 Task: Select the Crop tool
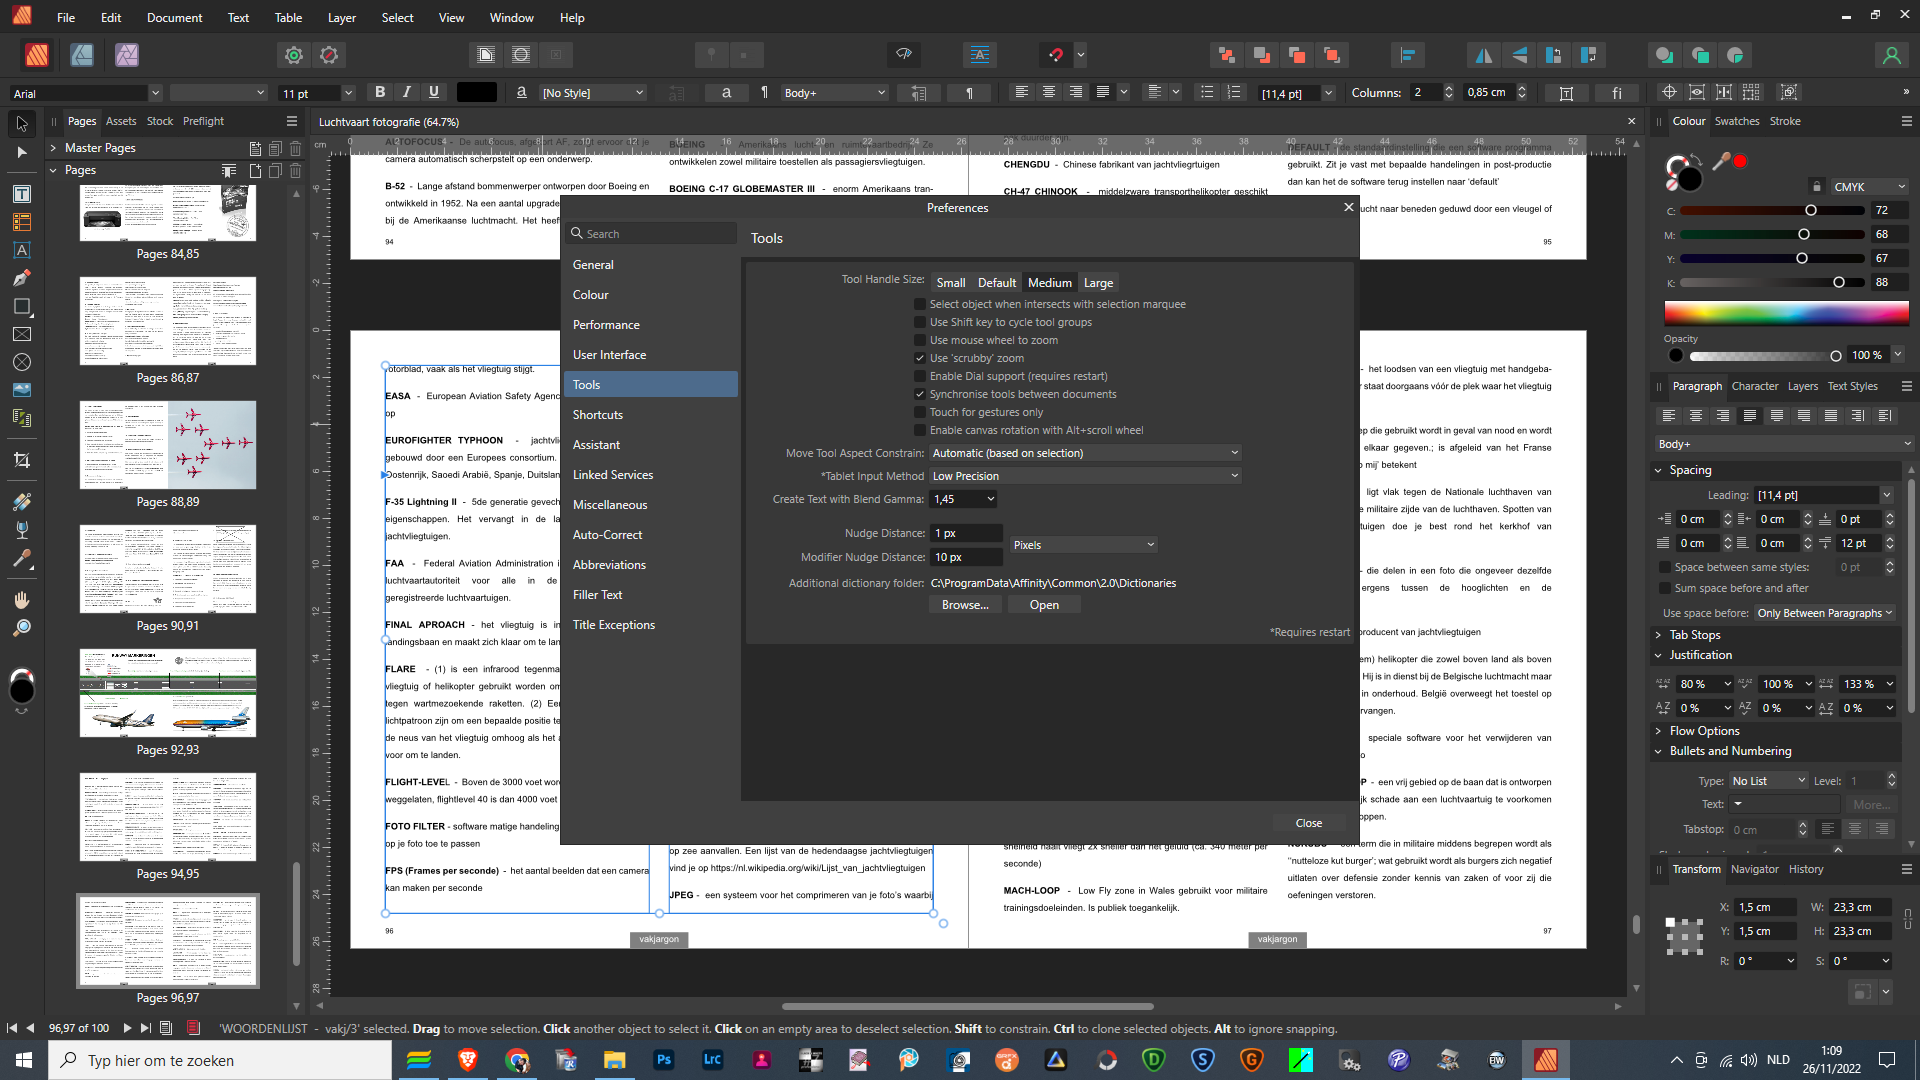22,460
